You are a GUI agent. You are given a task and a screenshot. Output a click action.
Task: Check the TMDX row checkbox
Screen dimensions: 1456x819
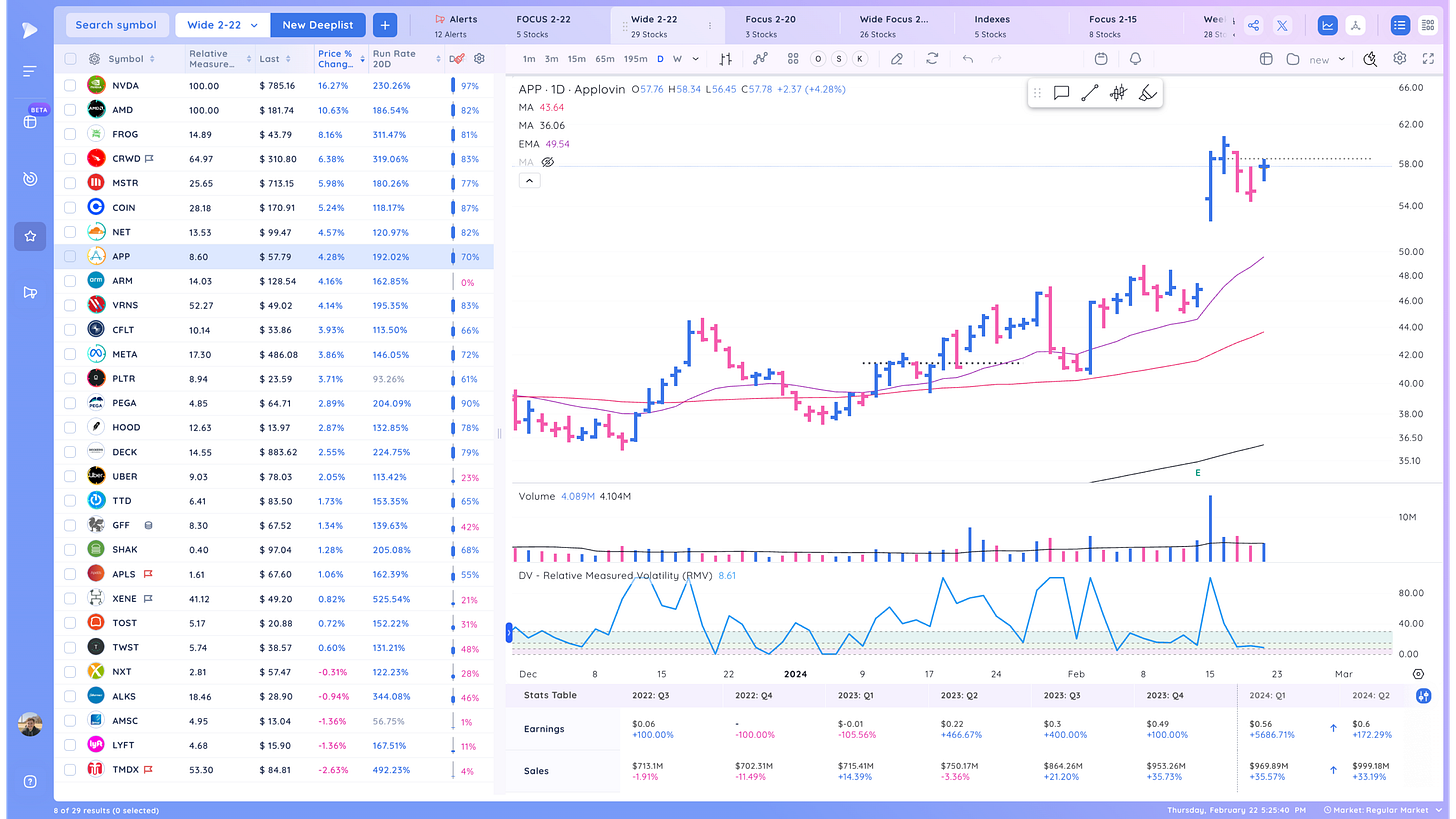pos(70,770)
